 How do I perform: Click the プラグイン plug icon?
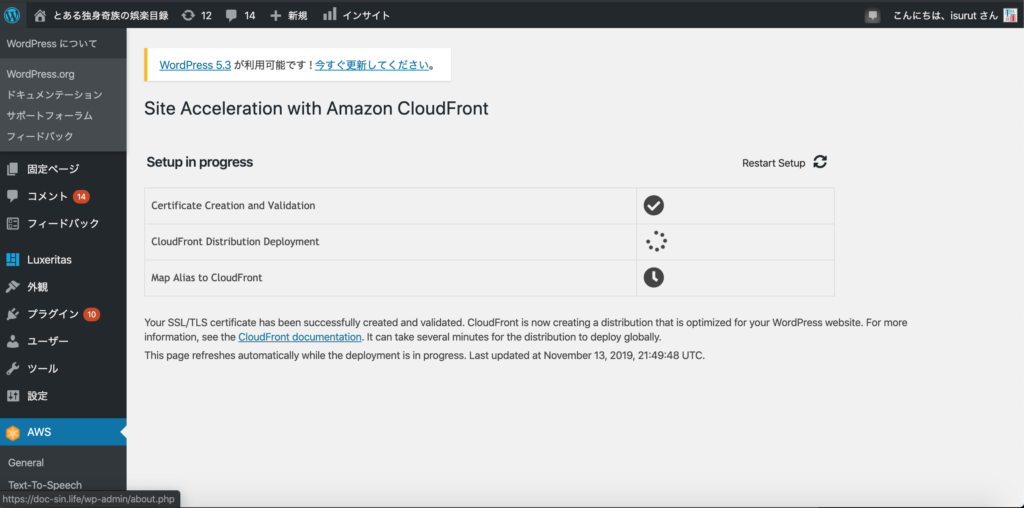[12, 314]
